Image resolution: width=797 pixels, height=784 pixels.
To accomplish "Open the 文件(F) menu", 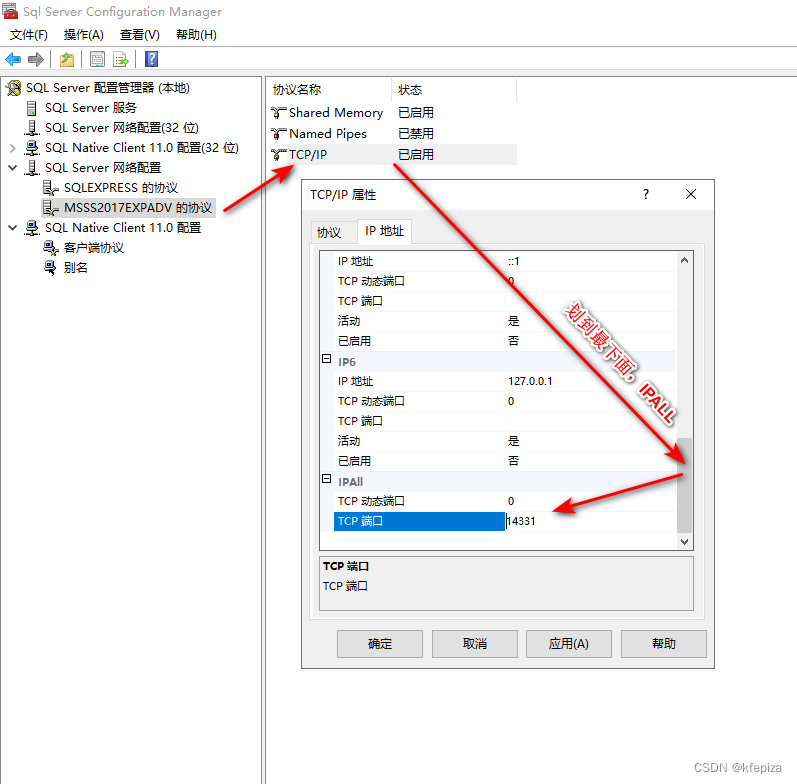I will click(28, 35).
